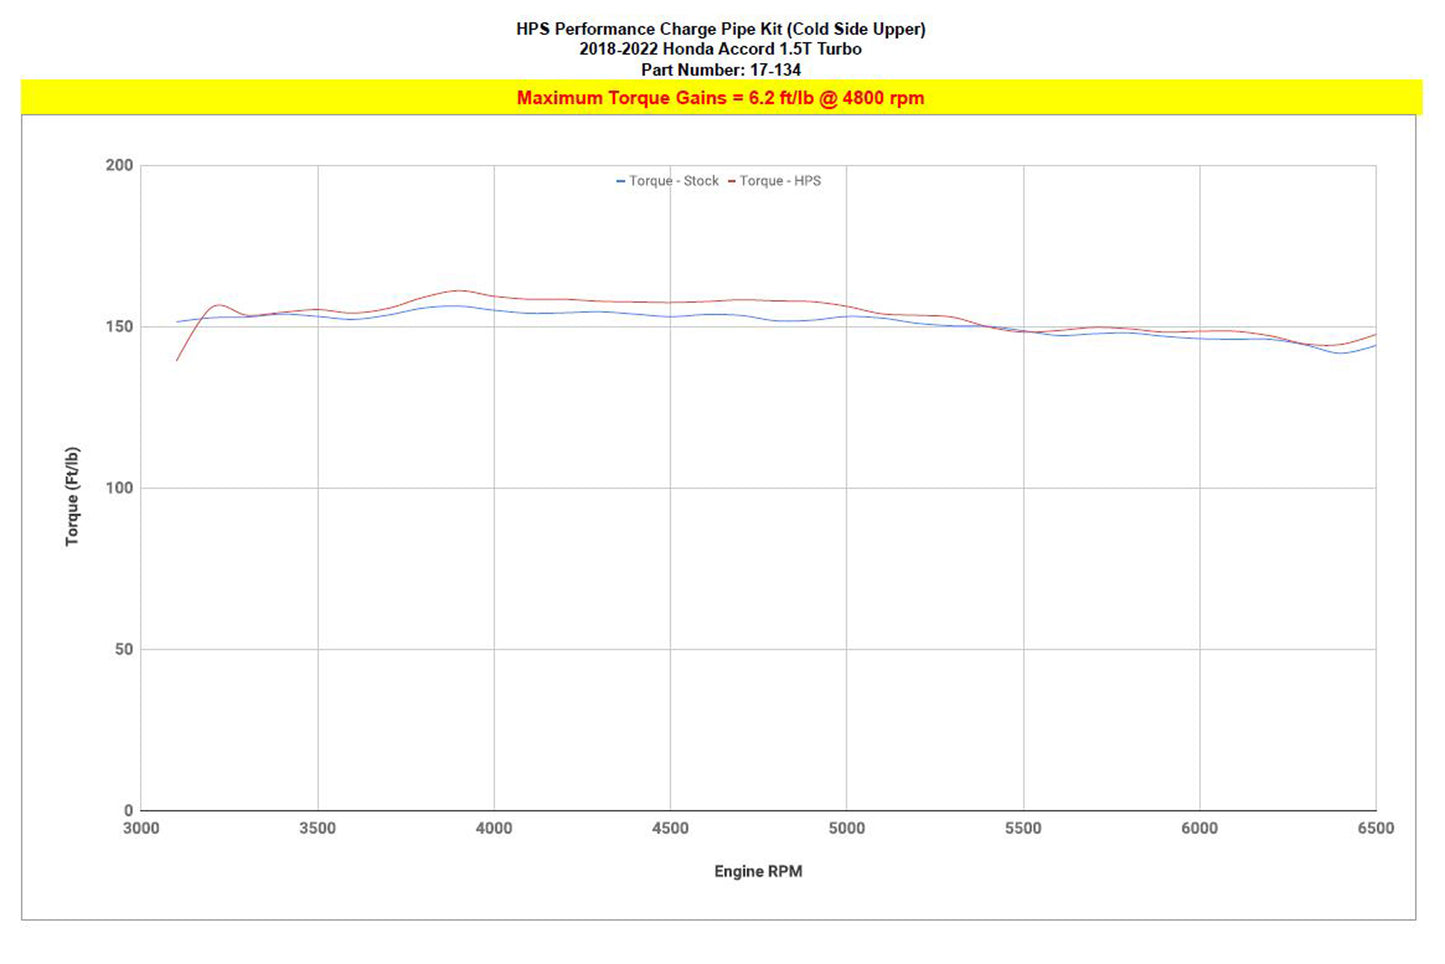Select the 150 label on the torque axis
Image resolution: width=1445 pixels, height=964 pixels.
point(119,327)
